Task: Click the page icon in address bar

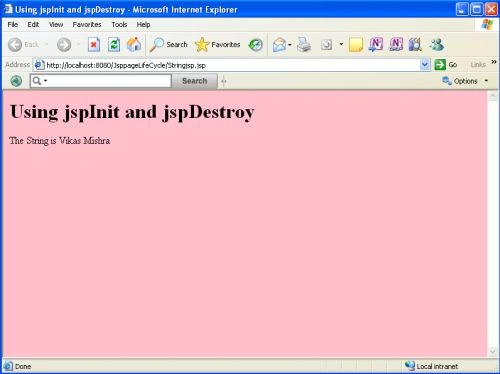Action: tap(39, 65)
